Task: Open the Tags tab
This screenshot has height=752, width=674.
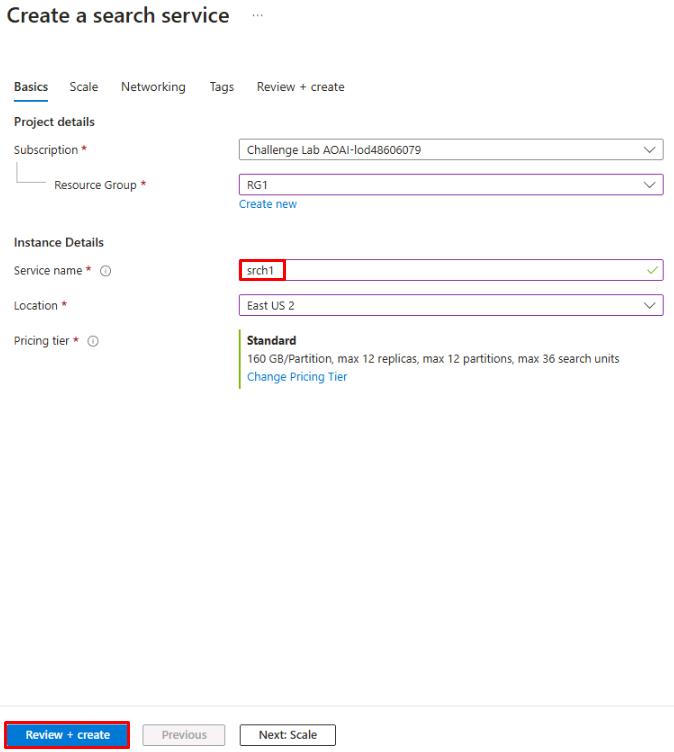Action: click(x=221, y=87)
